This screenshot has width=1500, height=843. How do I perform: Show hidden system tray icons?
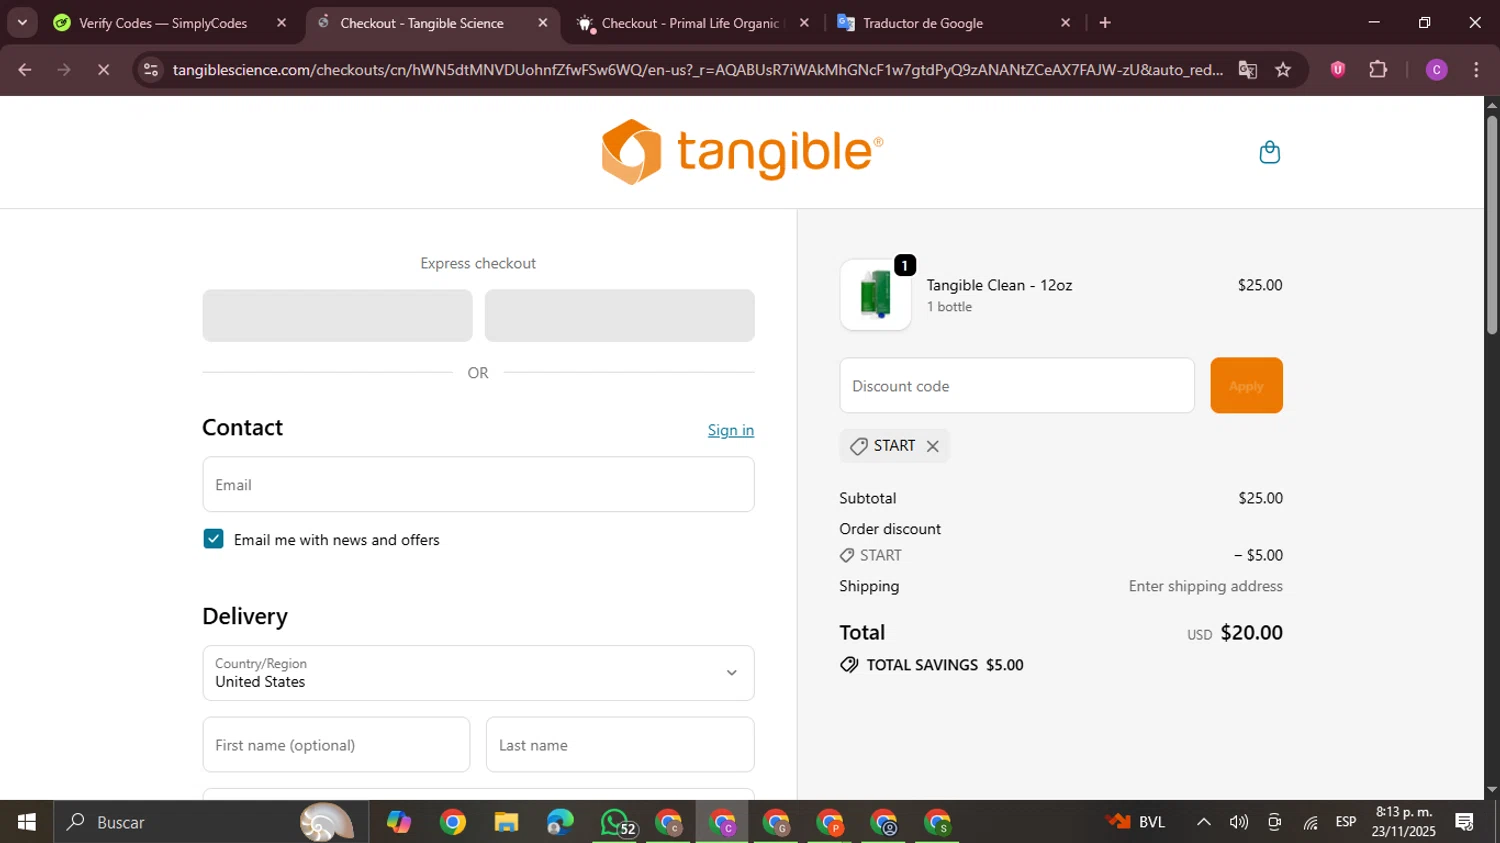[1204, 822]
